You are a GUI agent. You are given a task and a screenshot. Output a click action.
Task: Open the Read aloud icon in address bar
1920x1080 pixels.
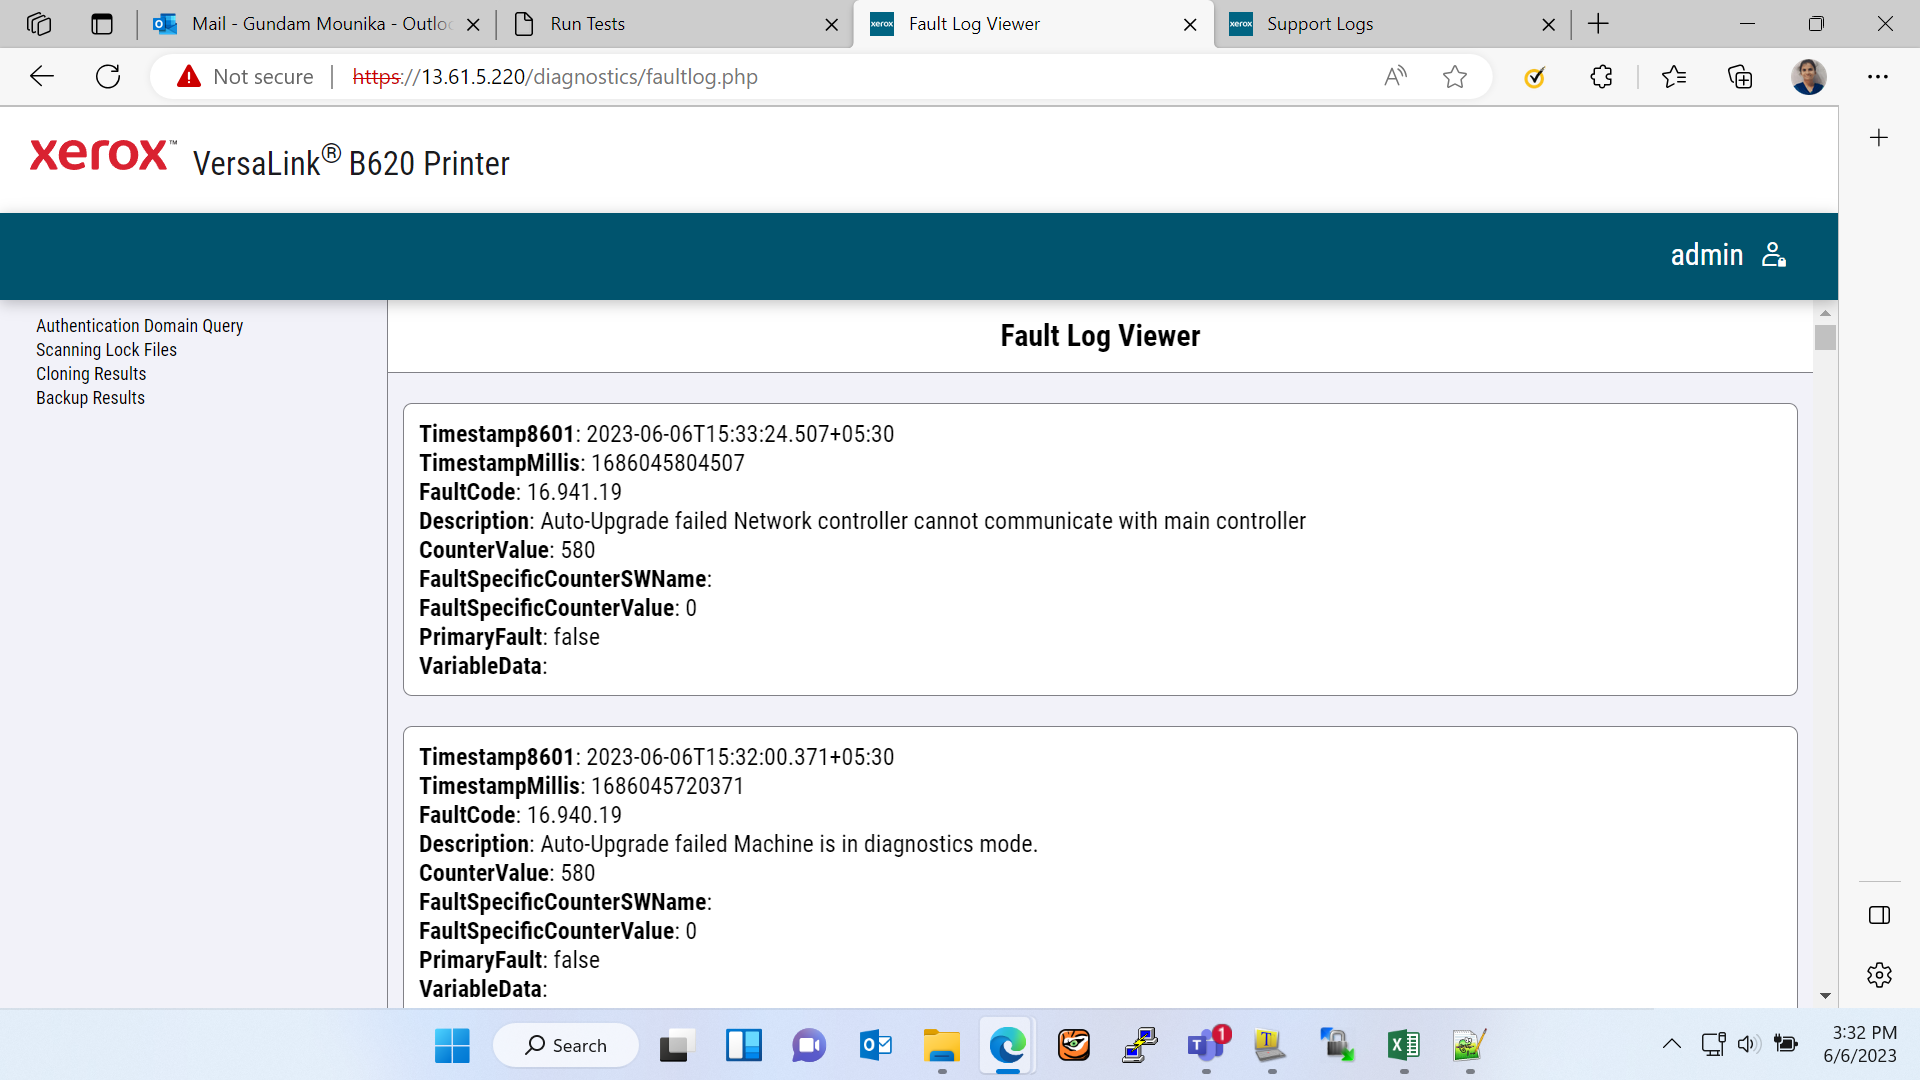click(1395, 77)
